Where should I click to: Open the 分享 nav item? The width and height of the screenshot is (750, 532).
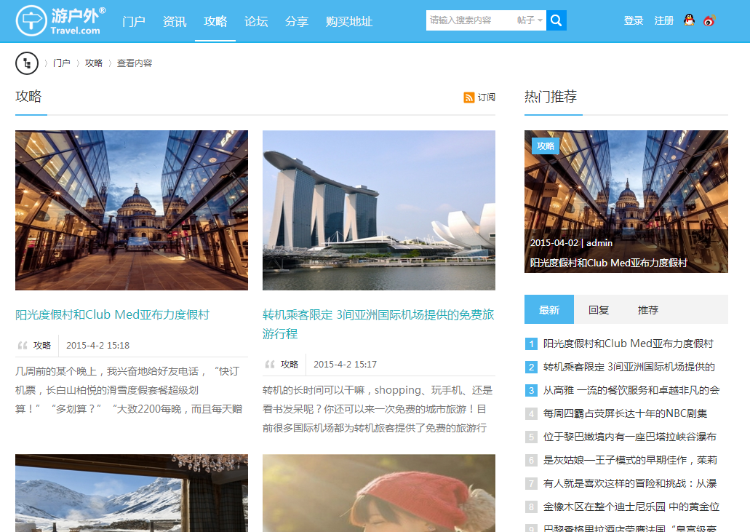click(297, 22)
